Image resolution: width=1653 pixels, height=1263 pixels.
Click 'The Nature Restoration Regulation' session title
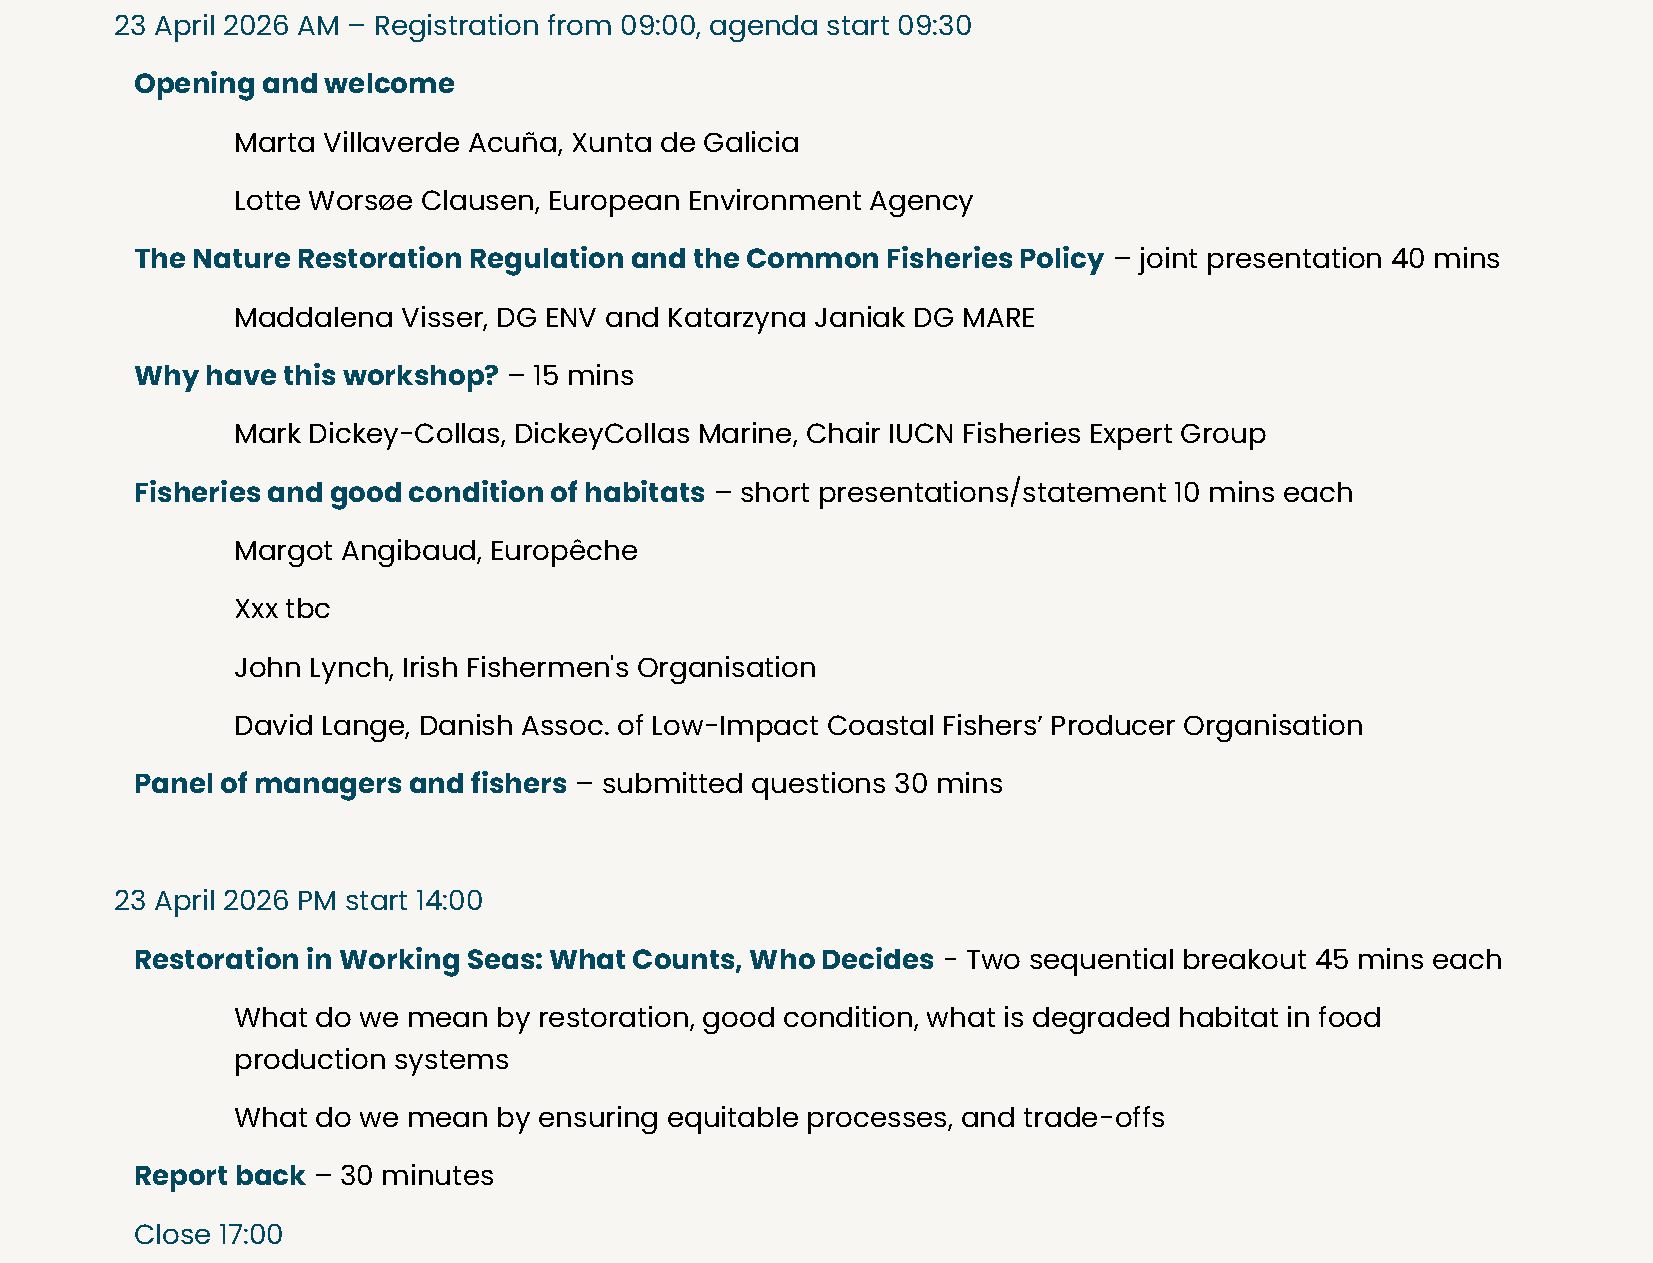[x=618, y=259]
